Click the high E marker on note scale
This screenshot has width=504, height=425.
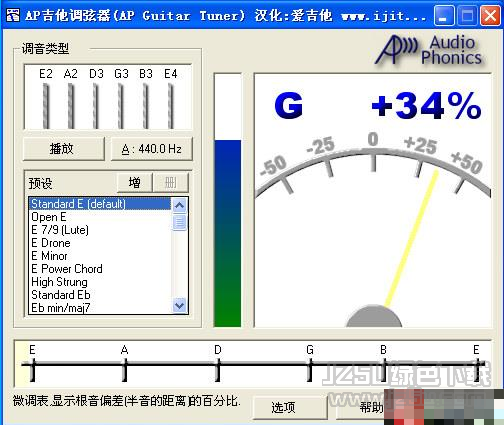477,364
